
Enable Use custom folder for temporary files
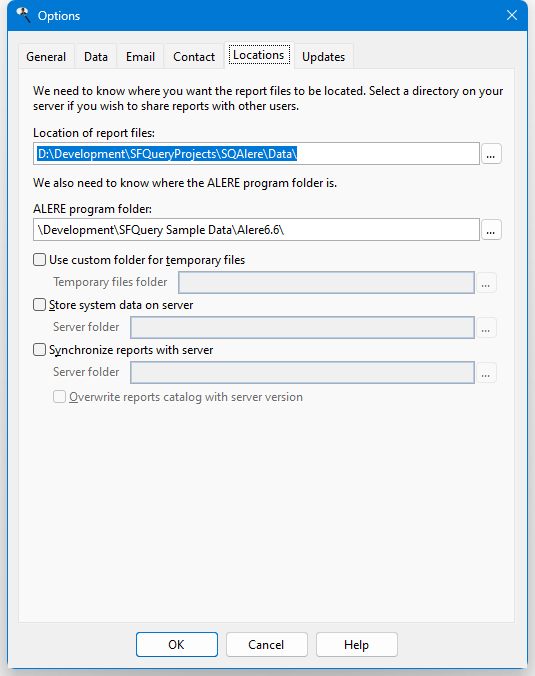tap(40, 260)
